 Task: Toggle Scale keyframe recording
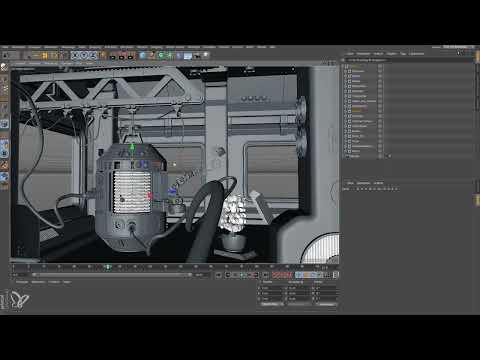306,275
